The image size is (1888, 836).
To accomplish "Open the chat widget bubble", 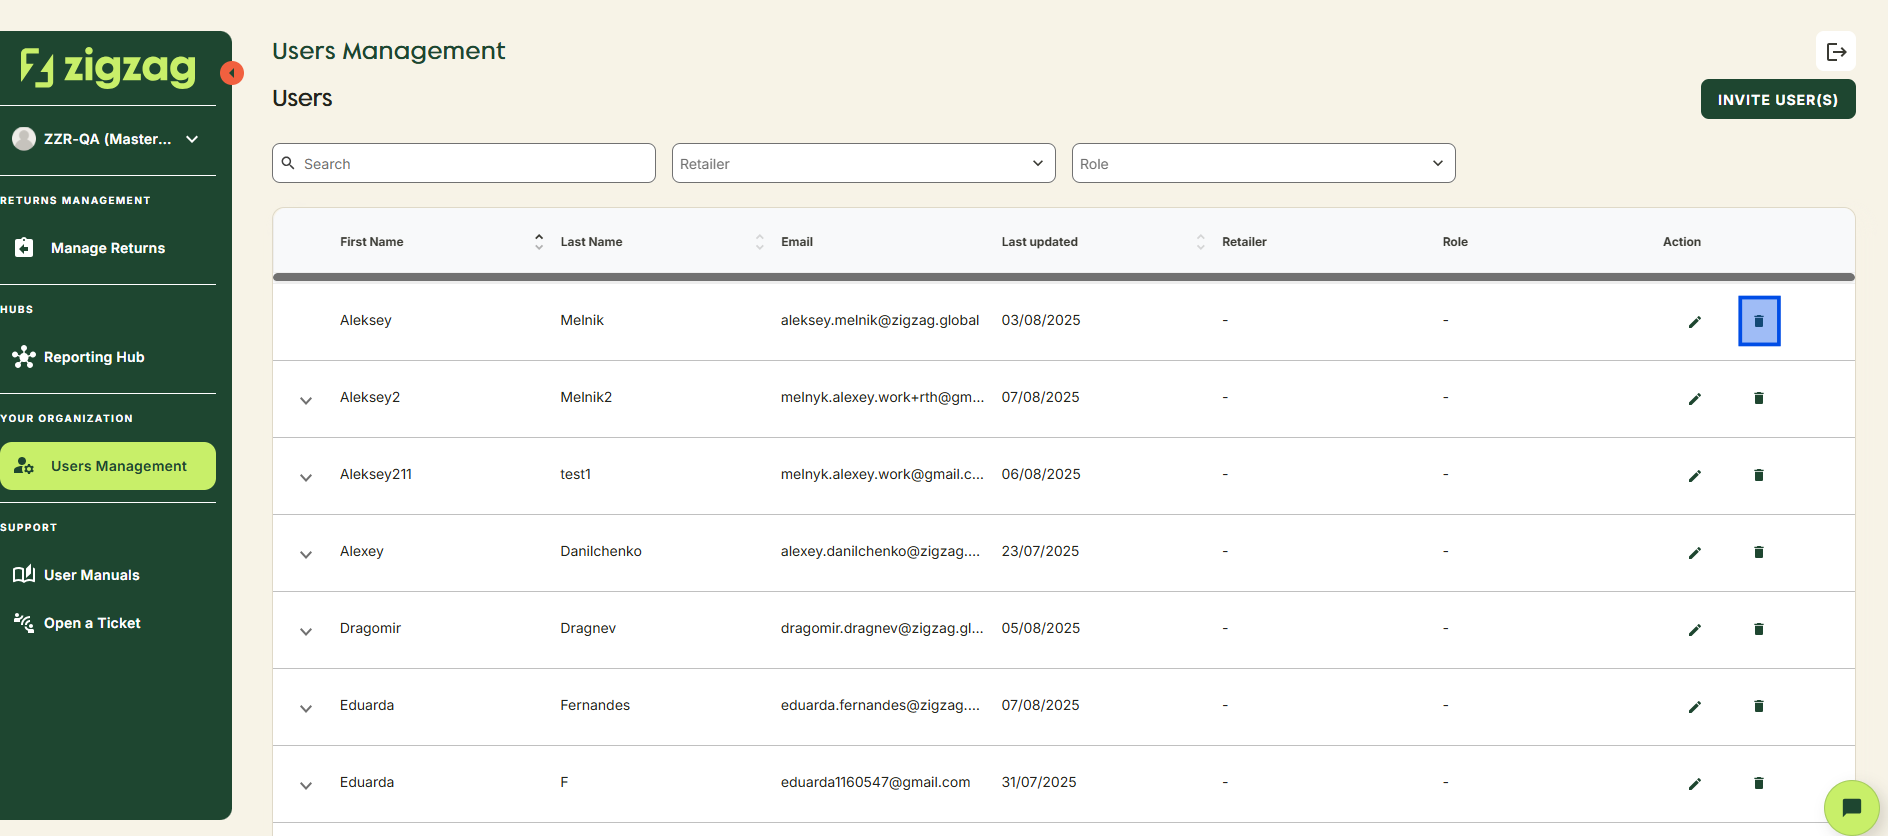I will click(x=1851, y=807).
